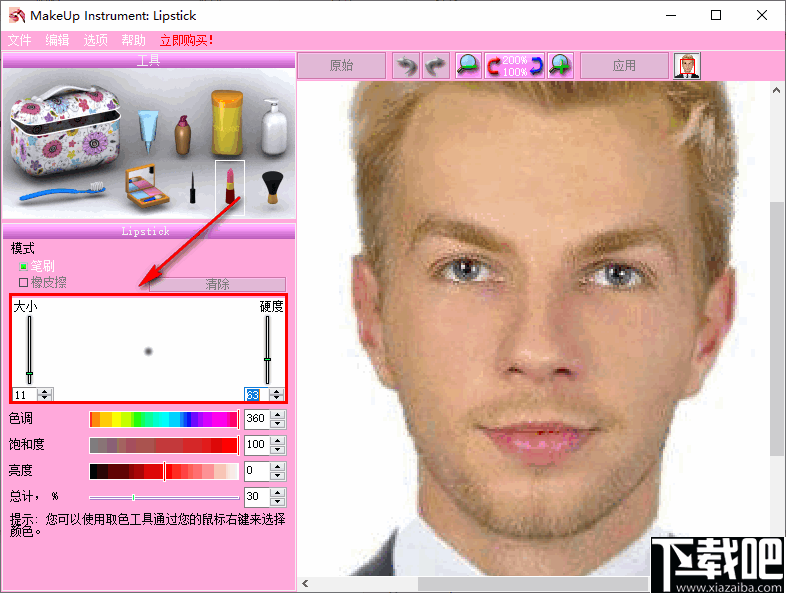Select the blue cream tube tool
The image size is (786, 593).
(148, 131)
